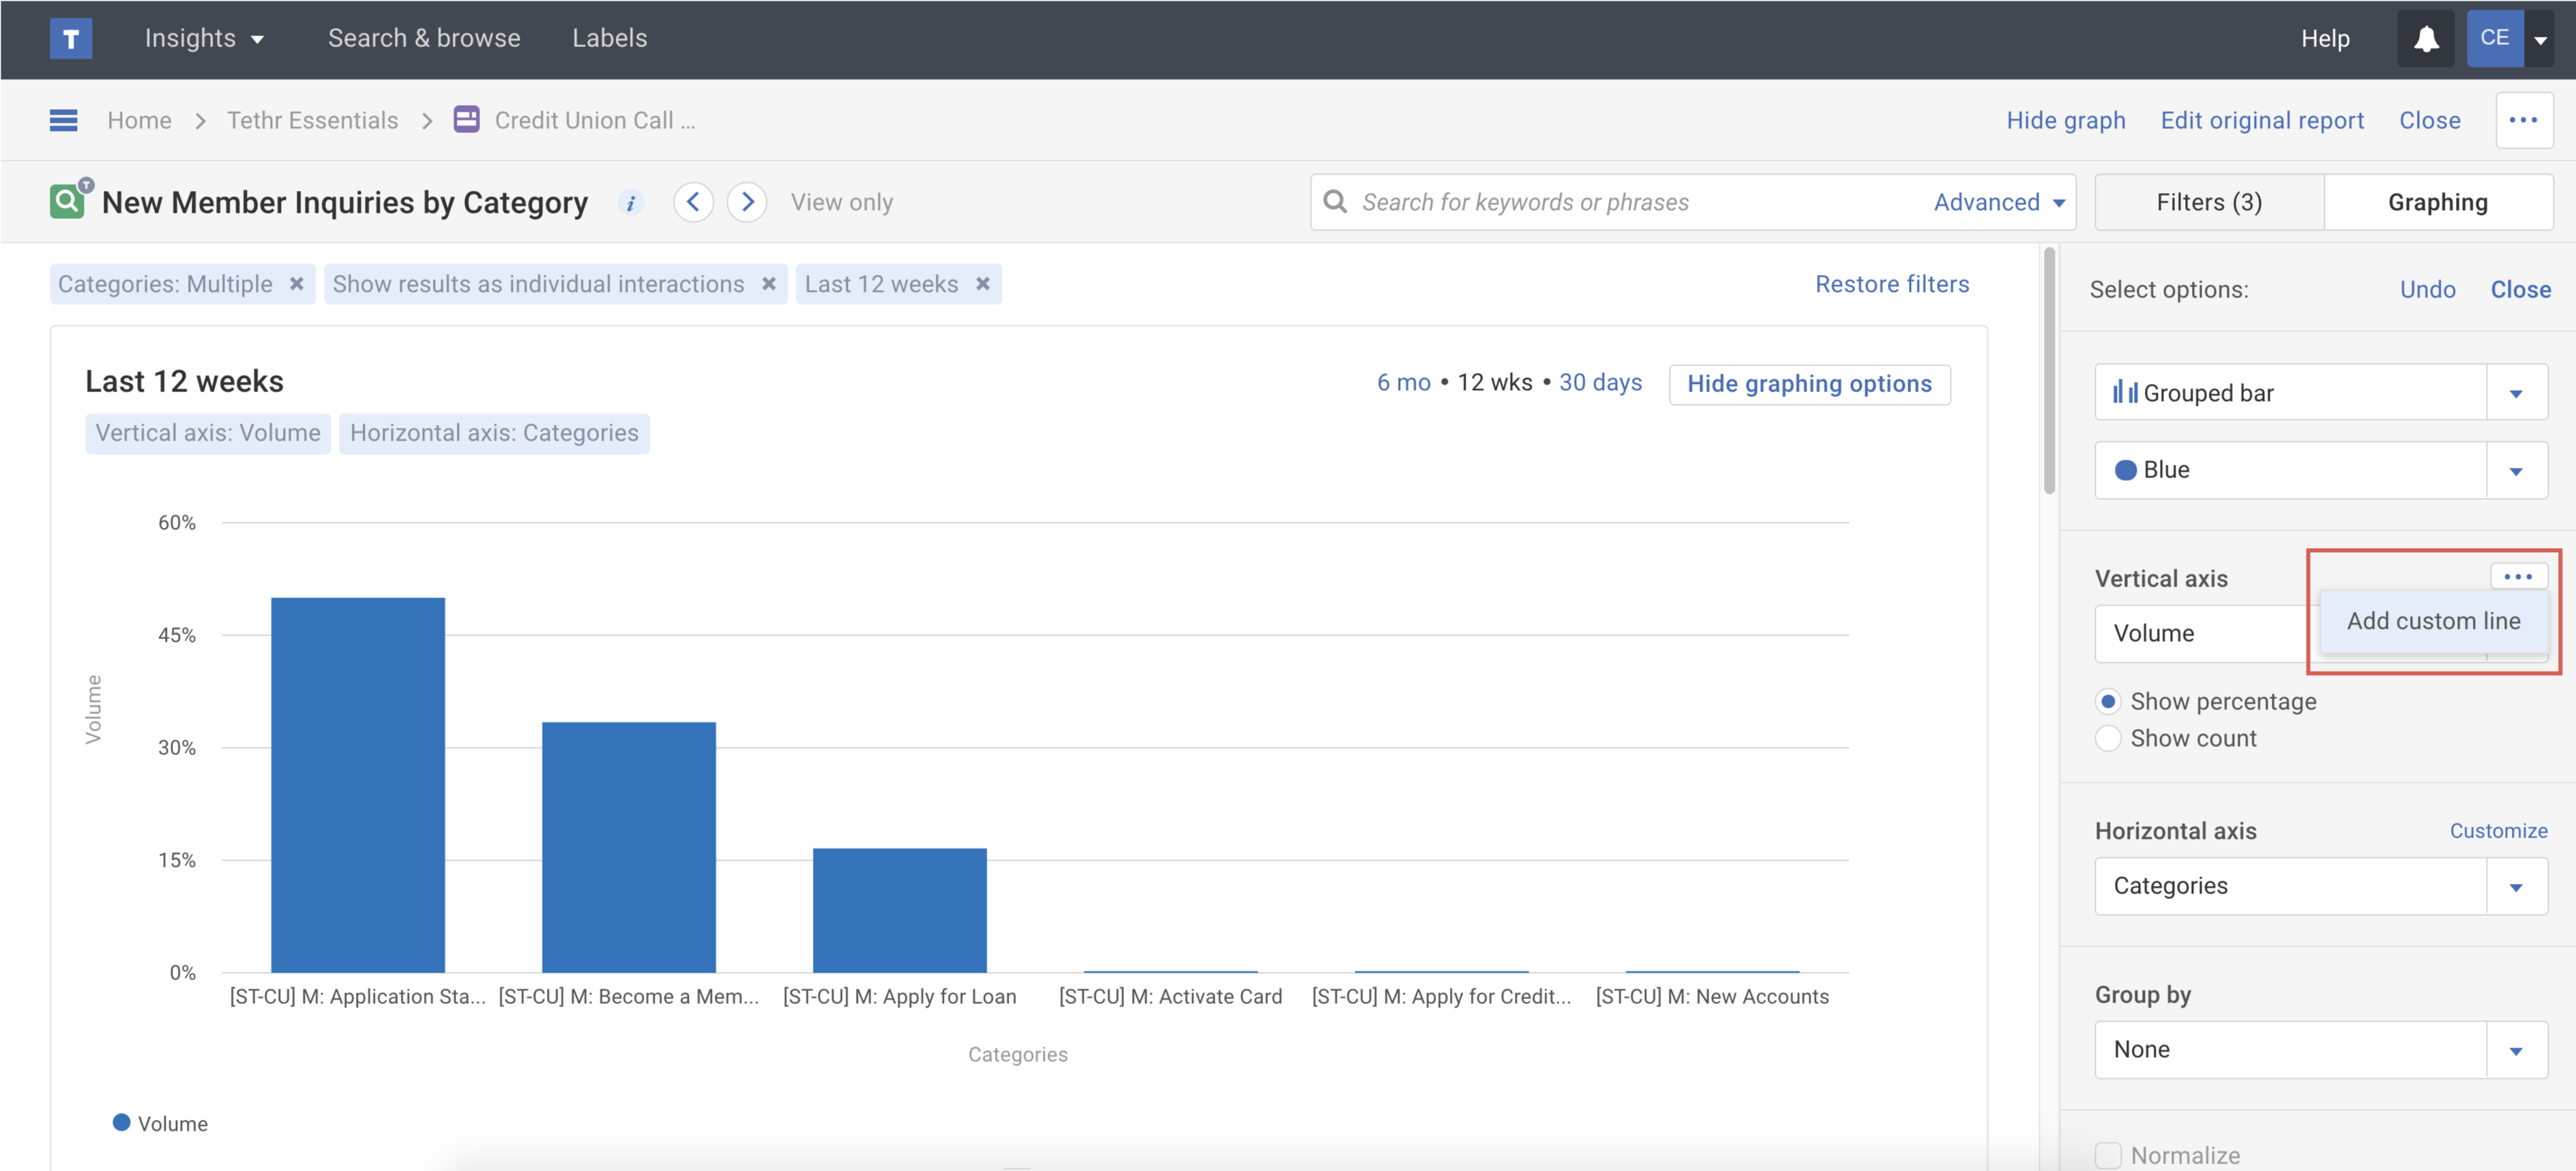Screen dimensions: 2576x1171
Task: Remove the Last 12 weeks filter
Action: tap(983, 284)
